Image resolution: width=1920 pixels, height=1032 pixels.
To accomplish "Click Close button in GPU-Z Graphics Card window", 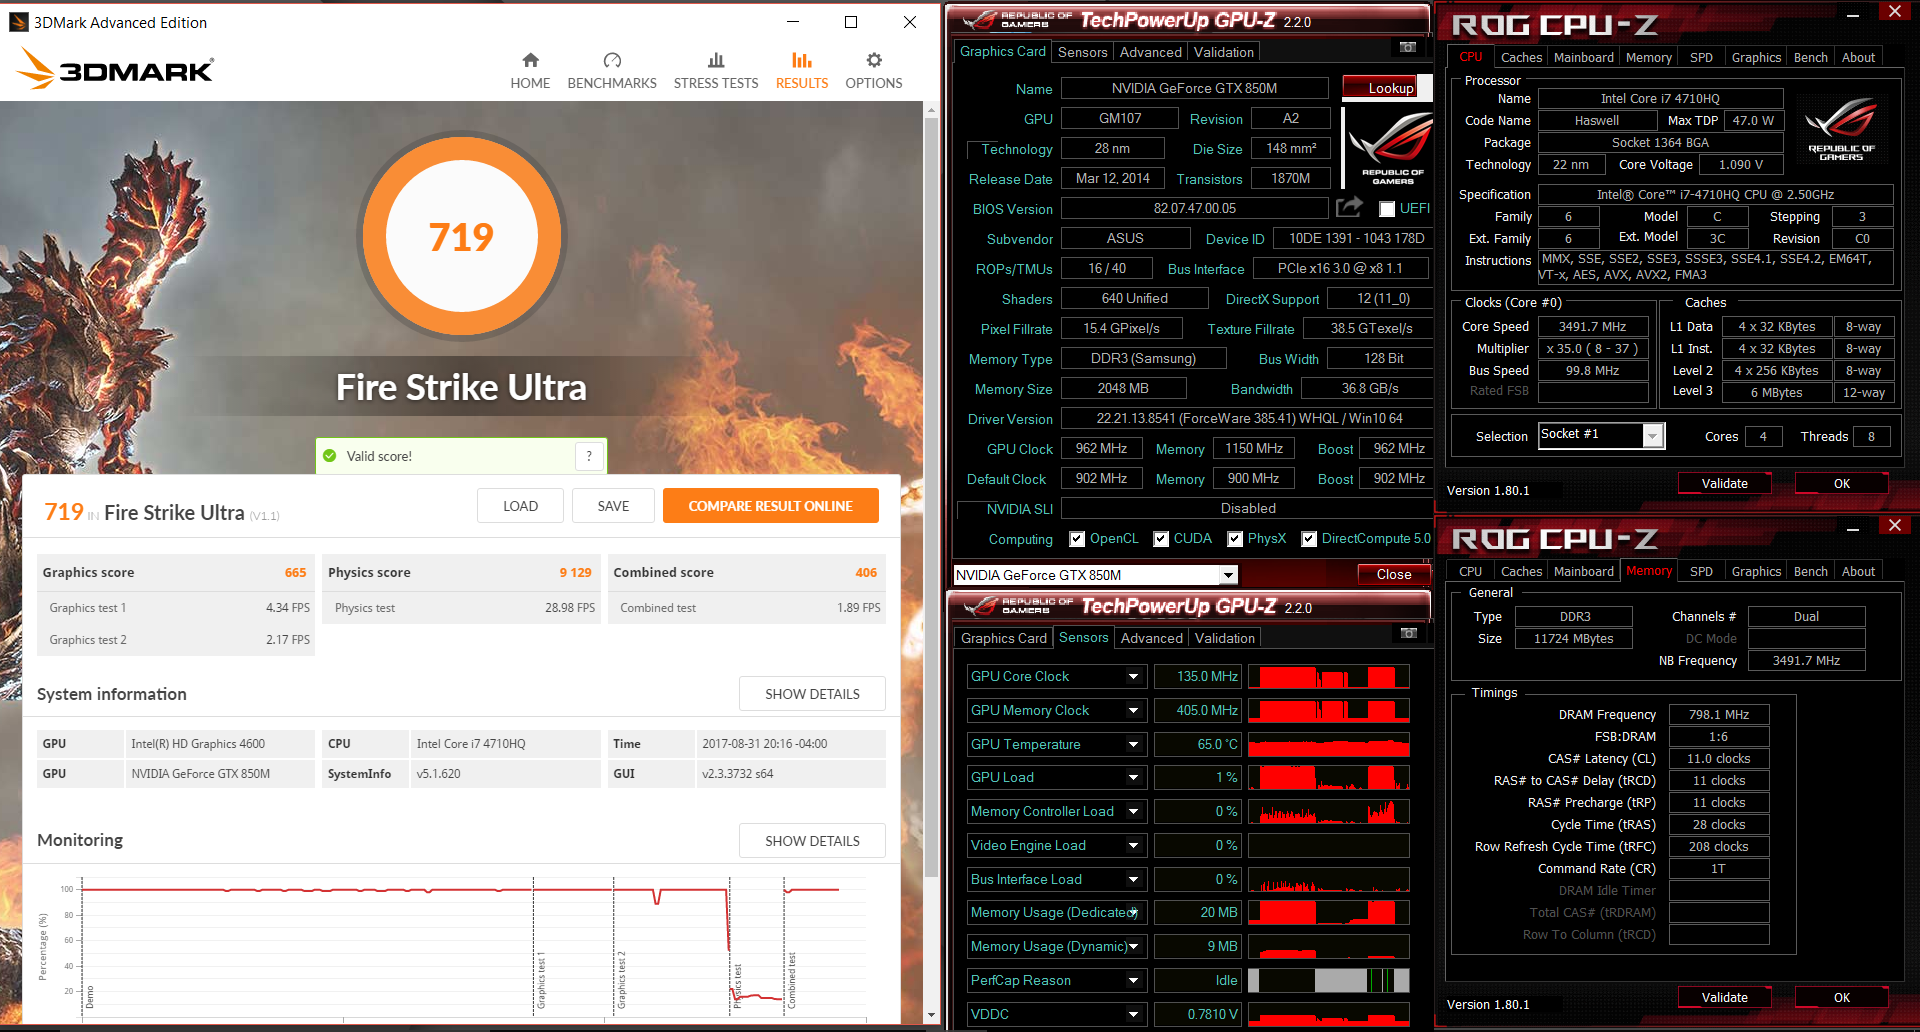I will coord(1393,575).
